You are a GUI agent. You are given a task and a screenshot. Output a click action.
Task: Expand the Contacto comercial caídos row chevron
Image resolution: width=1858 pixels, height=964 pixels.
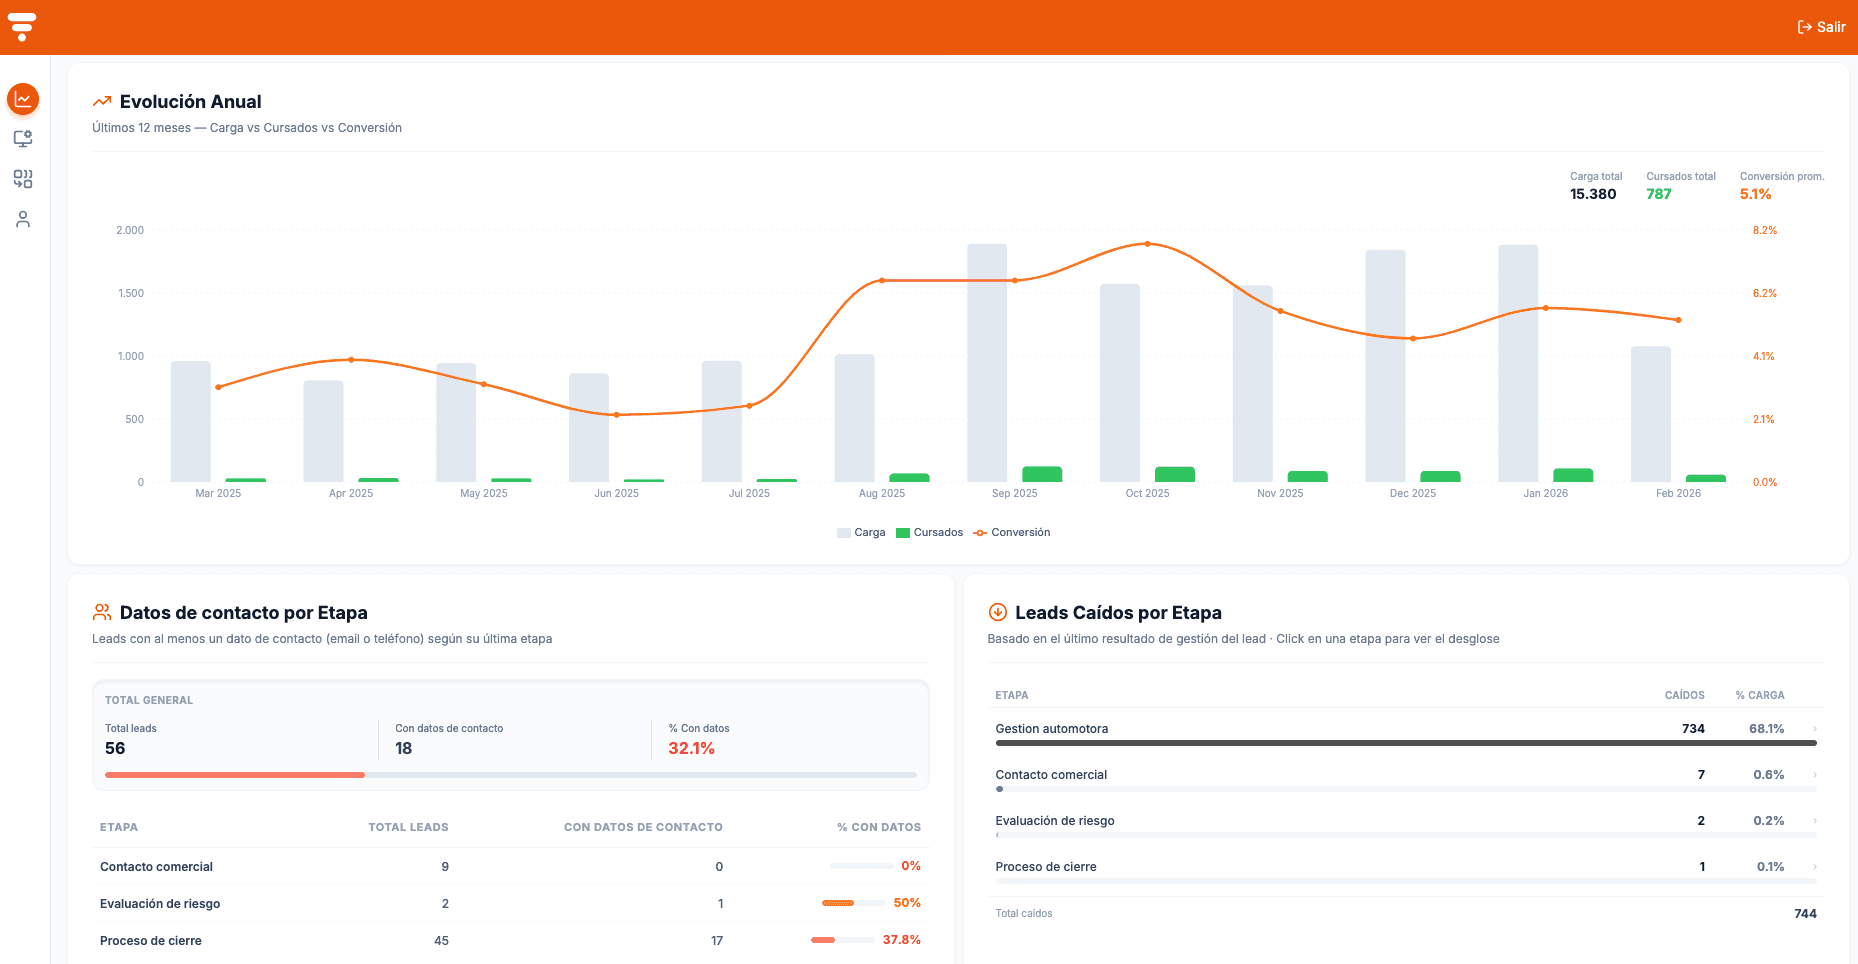point(1814,775)
